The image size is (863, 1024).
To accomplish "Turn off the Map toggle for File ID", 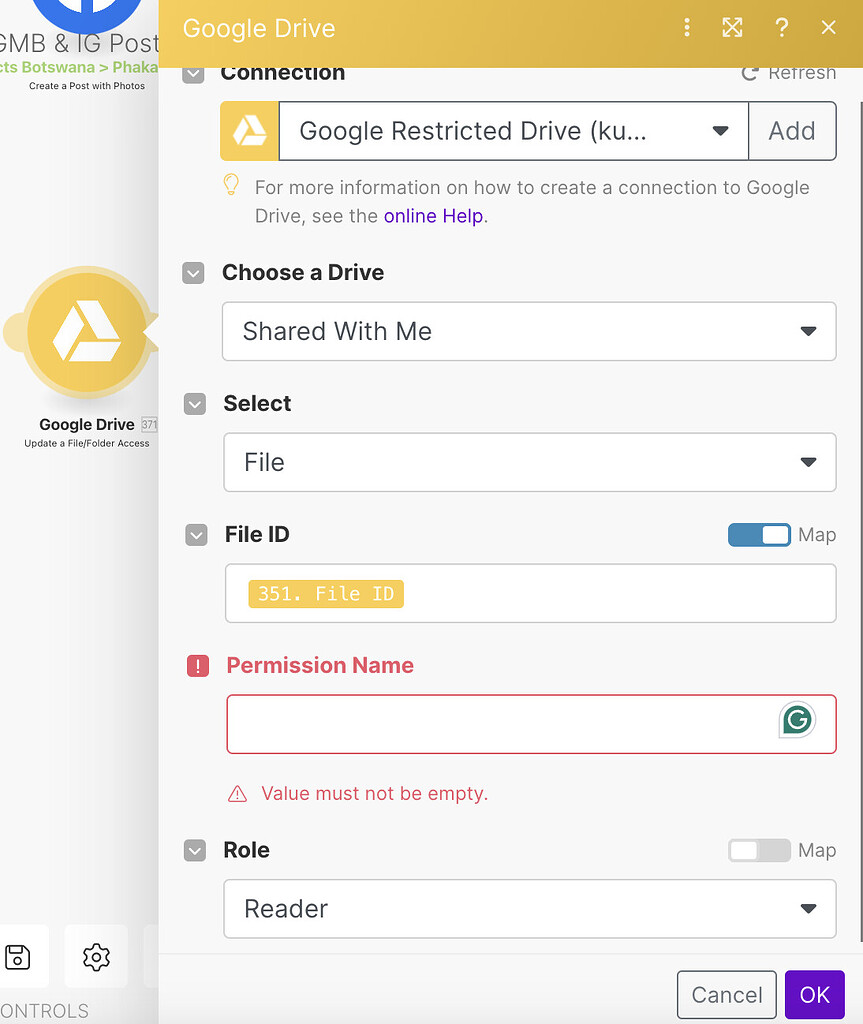I will tap(759, 535).
